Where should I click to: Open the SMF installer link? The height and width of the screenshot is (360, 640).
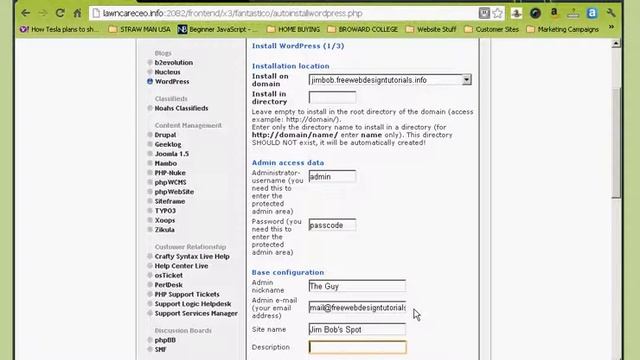pos(160,349)
